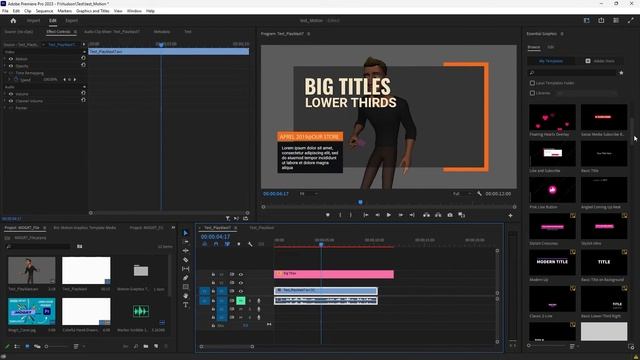This screenshot has height=360, width=640.
Task: Select the Track Select Forward tool
Action: pos(186,242)
